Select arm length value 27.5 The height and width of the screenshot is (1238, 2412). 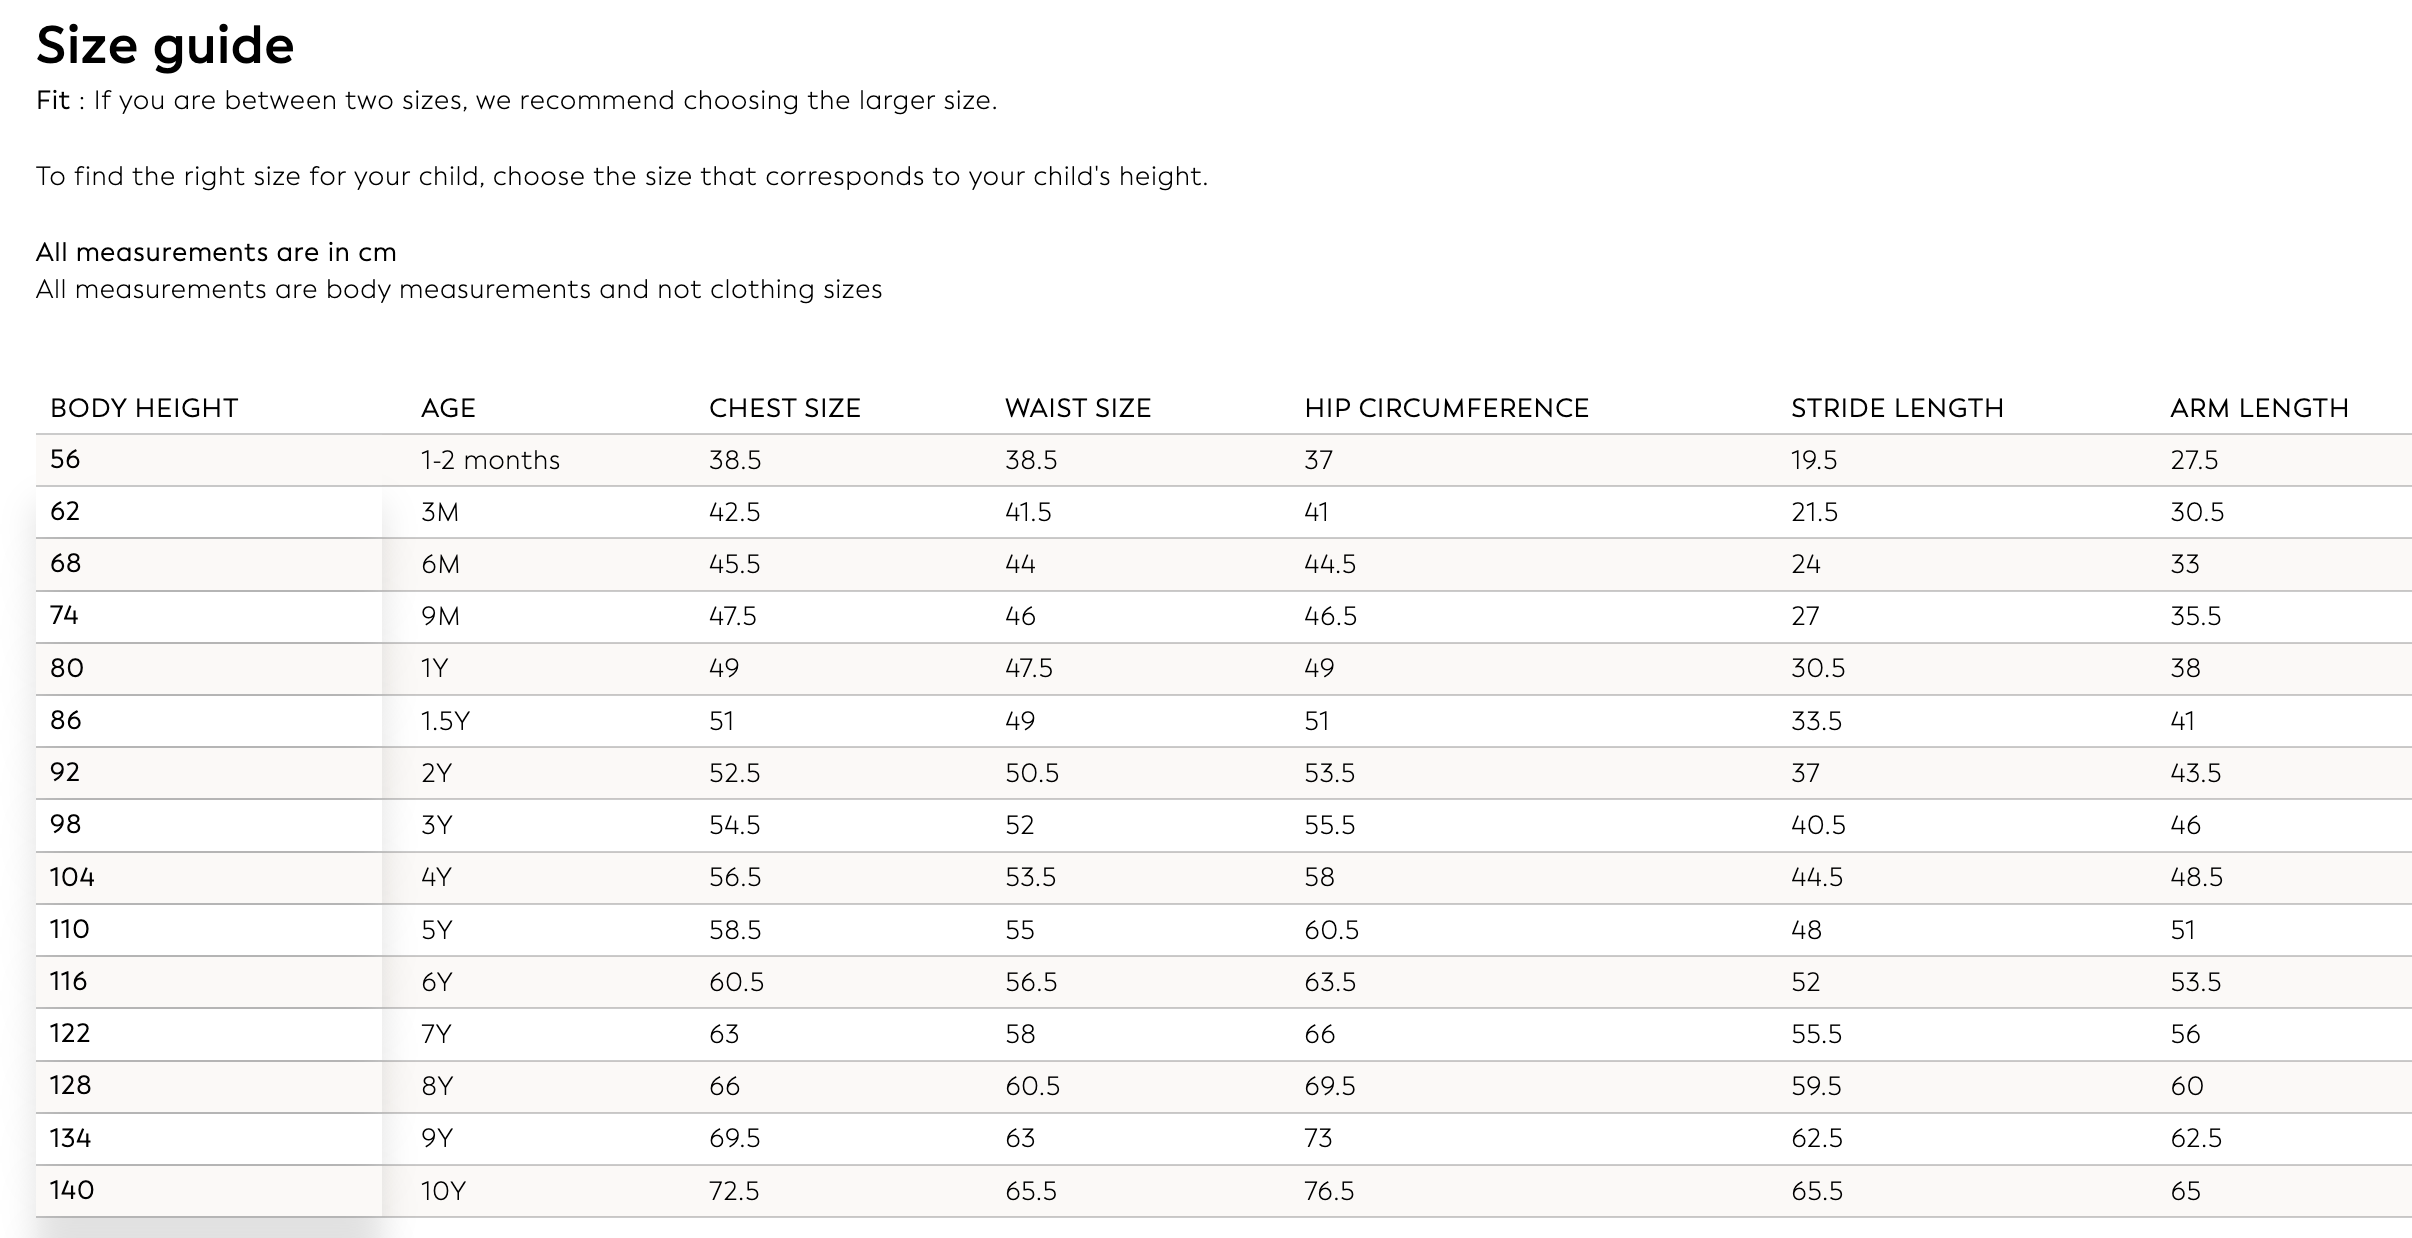coord(2194,460)
